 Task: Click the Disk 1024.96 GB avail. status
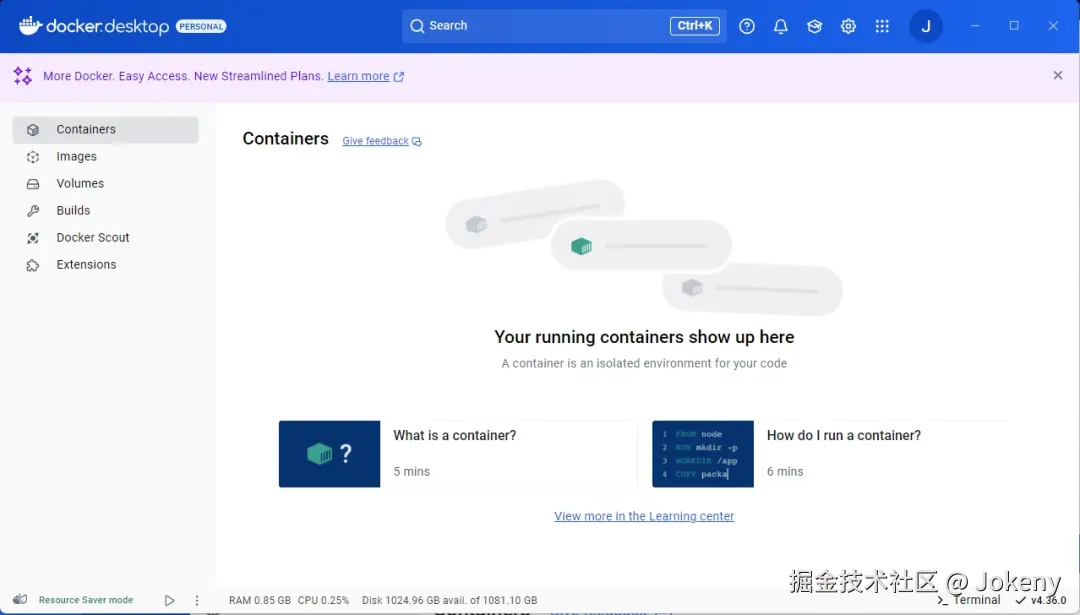(450, 601)
